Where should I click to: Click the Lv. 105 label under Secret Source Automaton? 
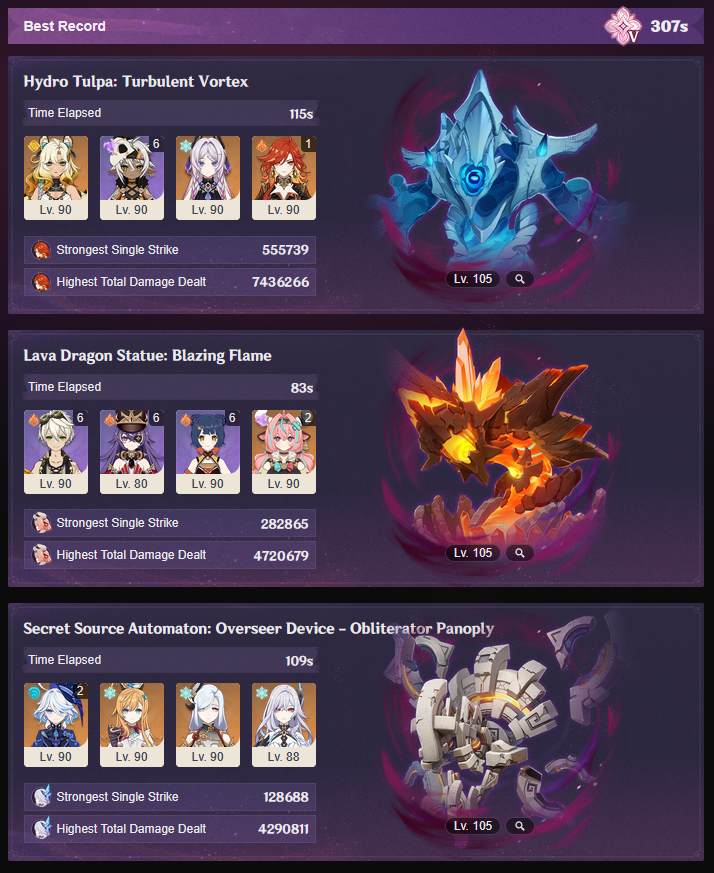[472, 826]
